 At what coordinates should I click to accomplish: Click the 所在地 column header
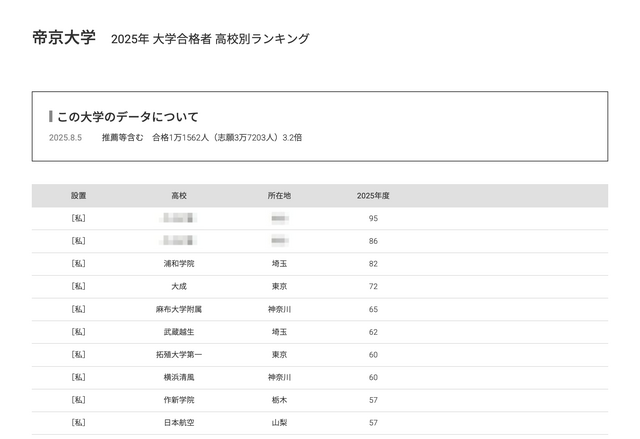click(279, 196)
